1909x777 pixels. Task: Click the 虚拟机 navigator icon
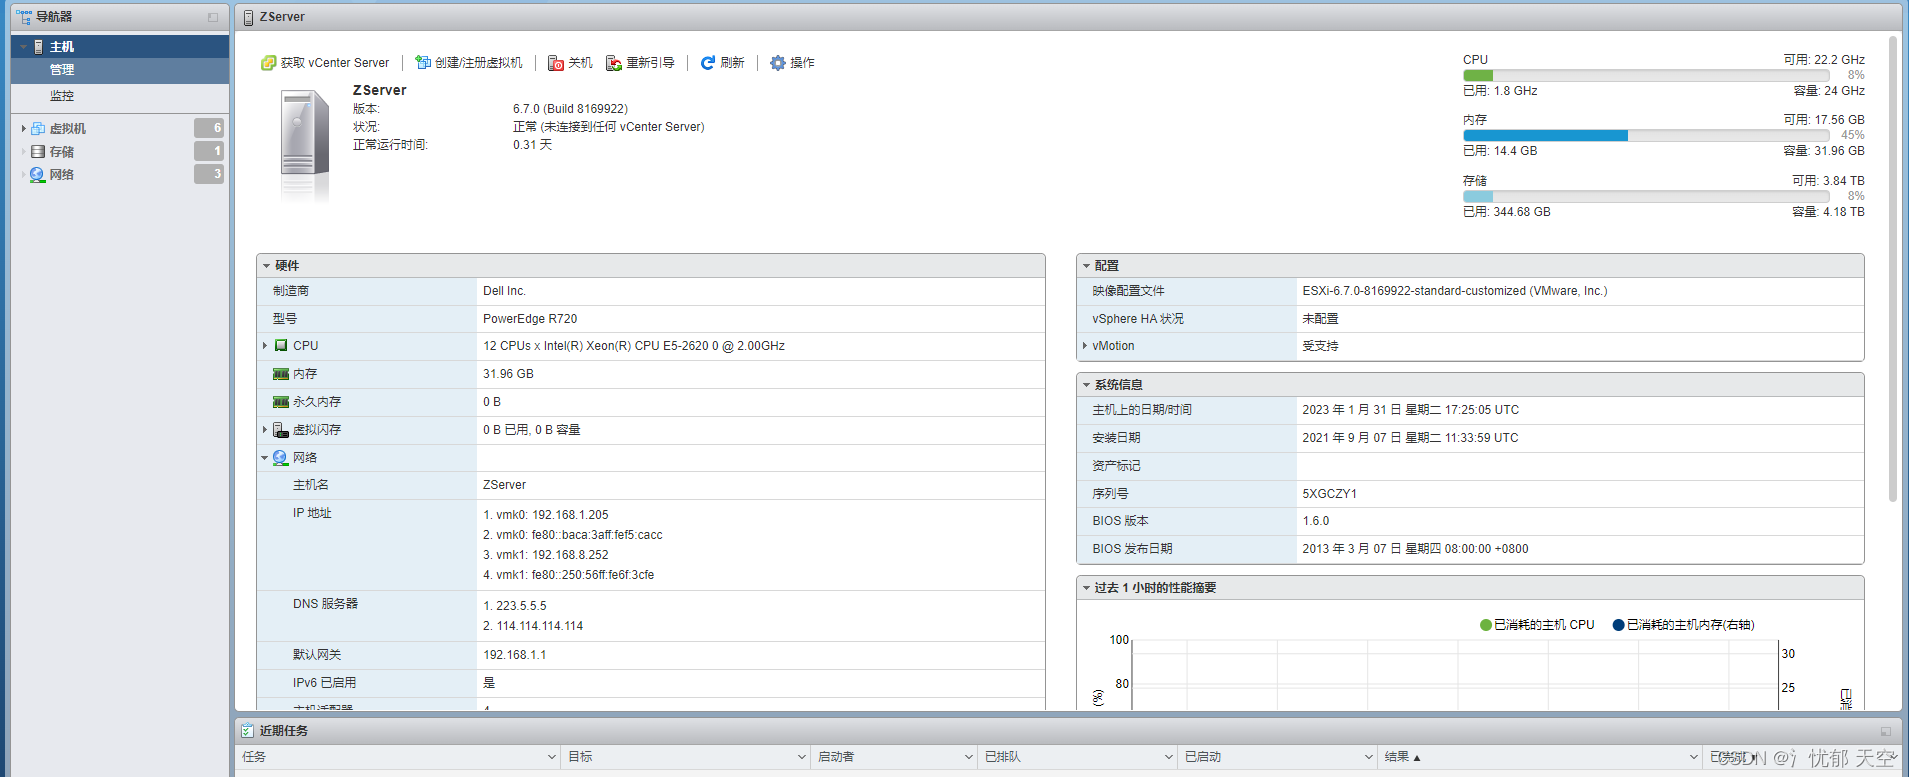click(38, 128)
